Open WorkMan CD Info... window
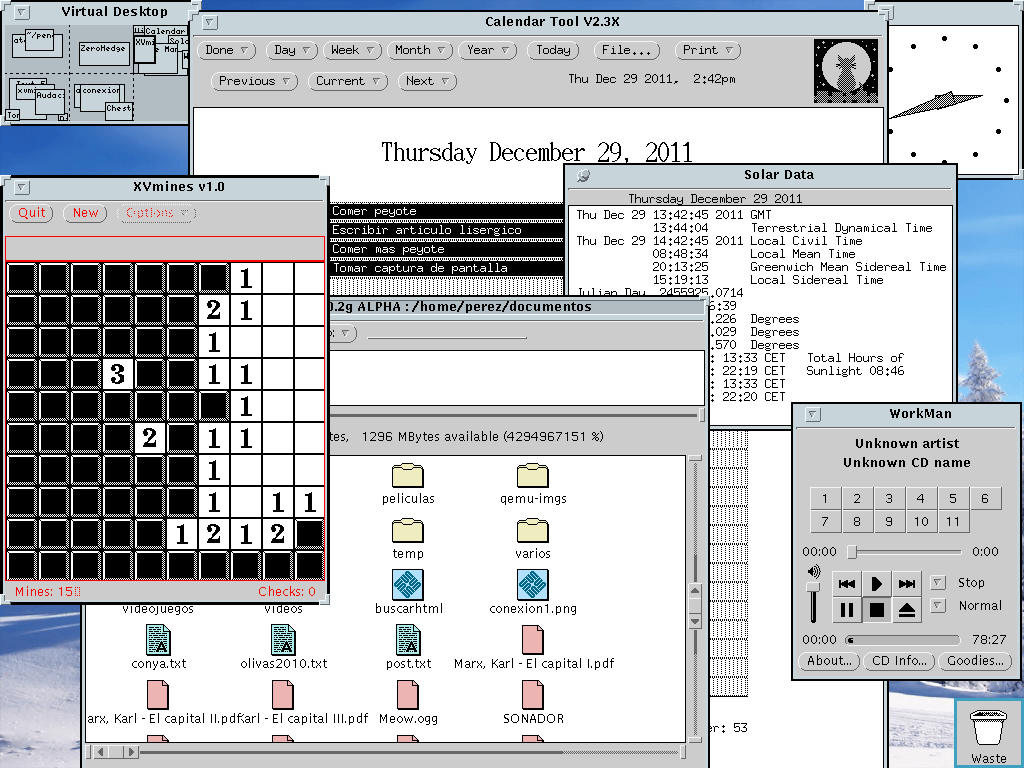Screen dimensions: 1024x768 899,661
